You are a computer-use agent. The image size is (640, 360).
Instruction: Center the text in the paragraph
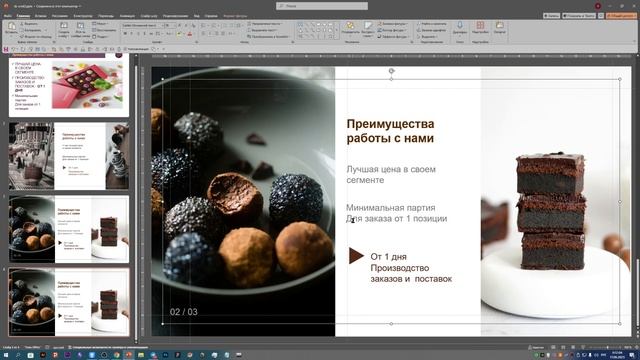tap(210, 33)
